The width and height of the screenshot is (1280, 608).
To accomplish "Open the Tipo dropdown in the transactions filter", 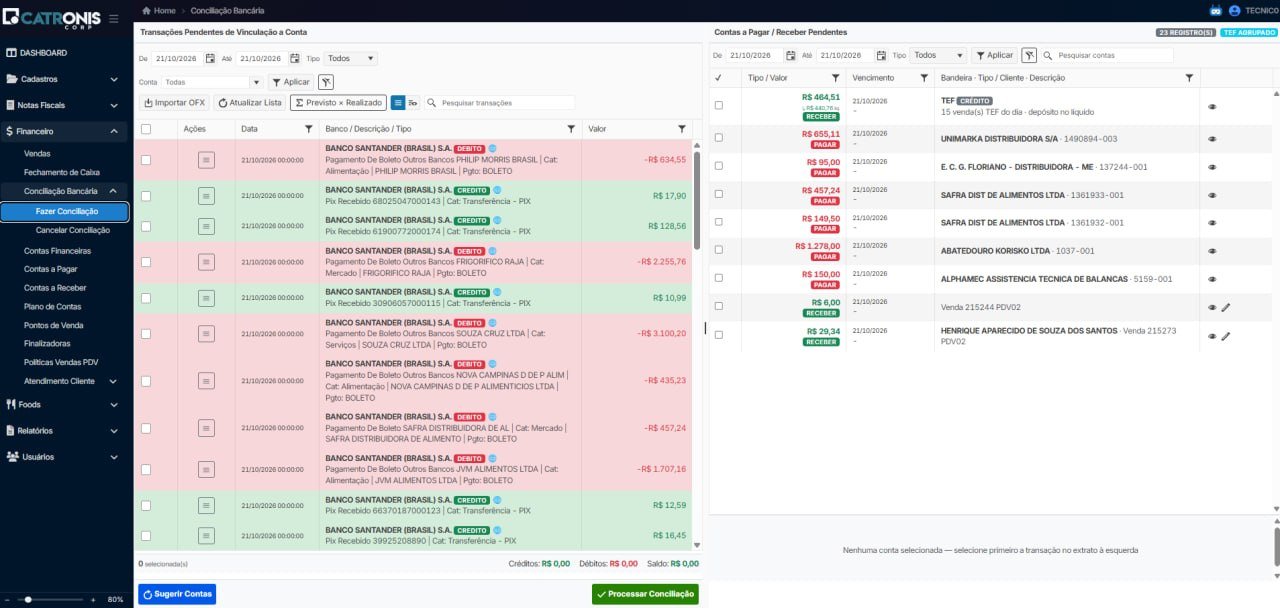I will pos(351,58).
